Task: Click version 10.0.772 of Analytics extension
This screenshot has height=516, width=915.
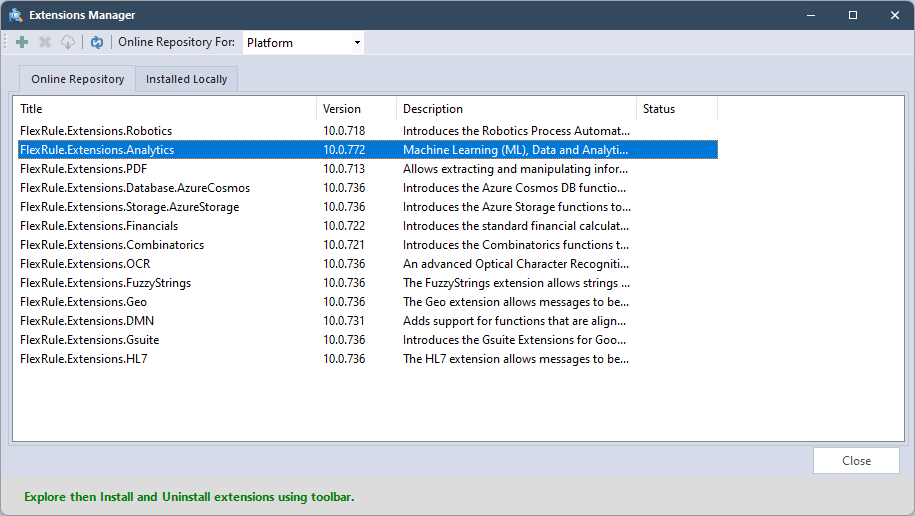Action: click(344, 149)
